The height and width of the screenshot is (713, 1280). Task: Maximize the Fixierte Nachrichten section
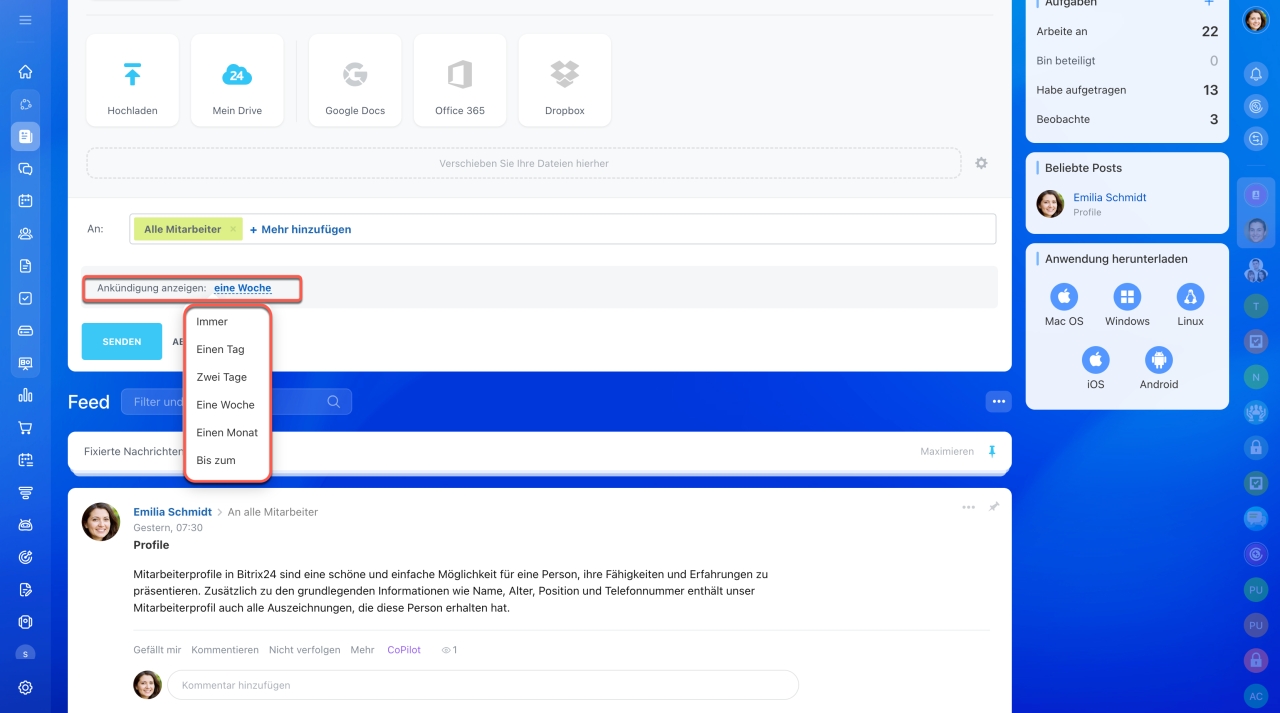click(947, 452)
